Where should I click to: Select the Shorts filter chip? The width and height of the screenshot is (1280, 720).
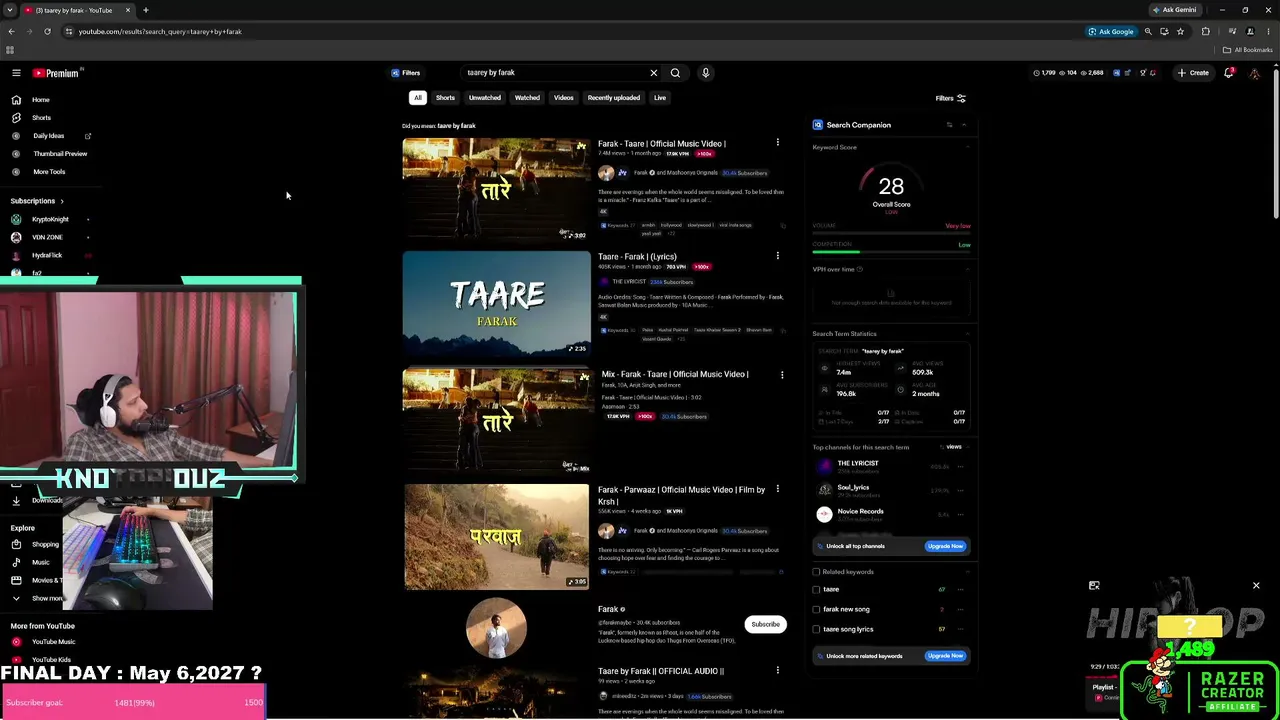click(x=445, y=98)
